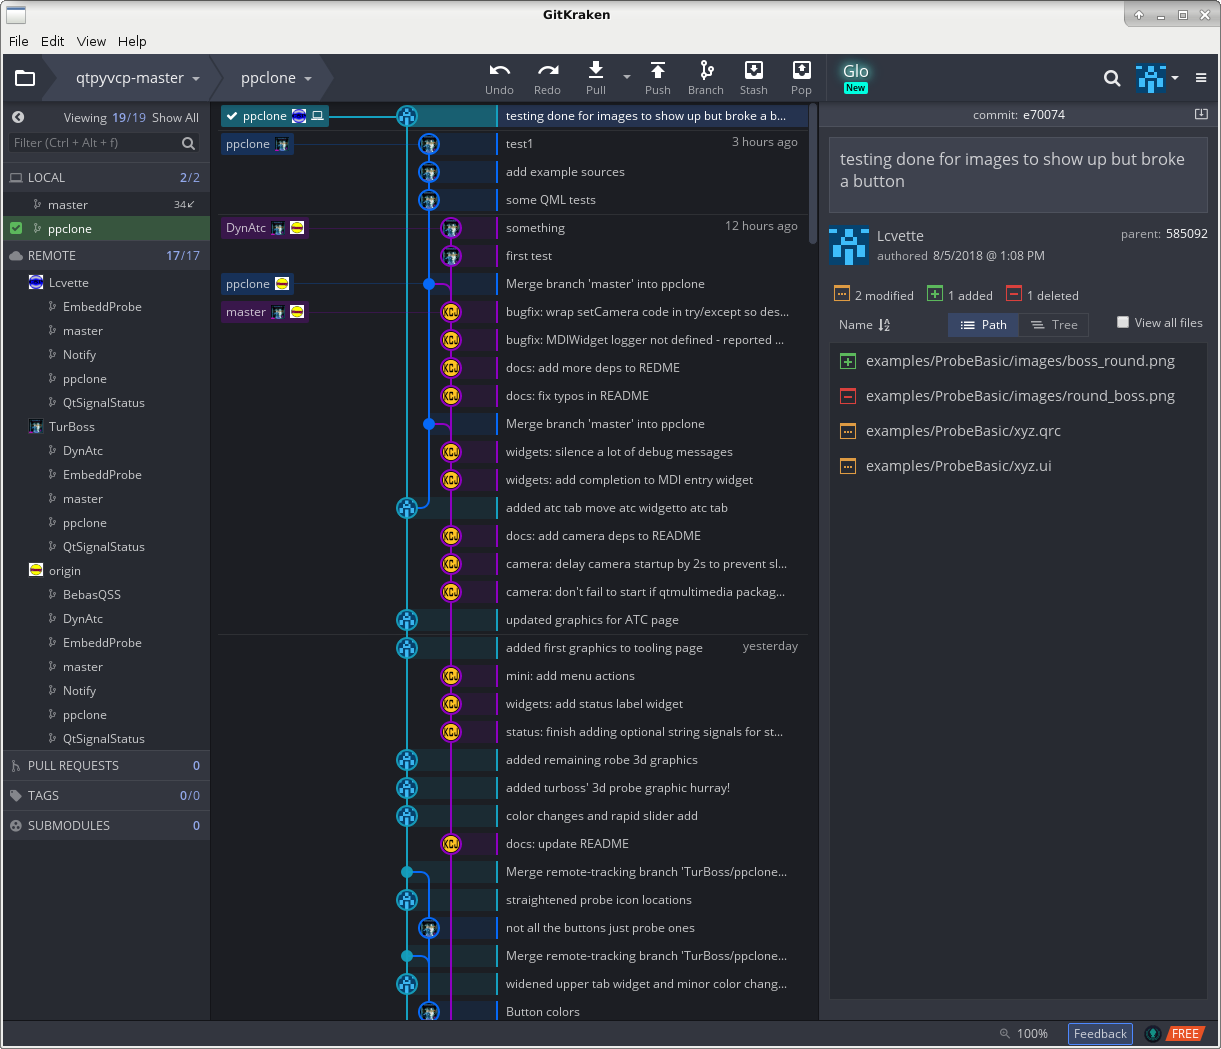Image resolution: width=1221 pixels, height=1049 pixels.
Task: Click the name sort order icon
Action: 884,325
